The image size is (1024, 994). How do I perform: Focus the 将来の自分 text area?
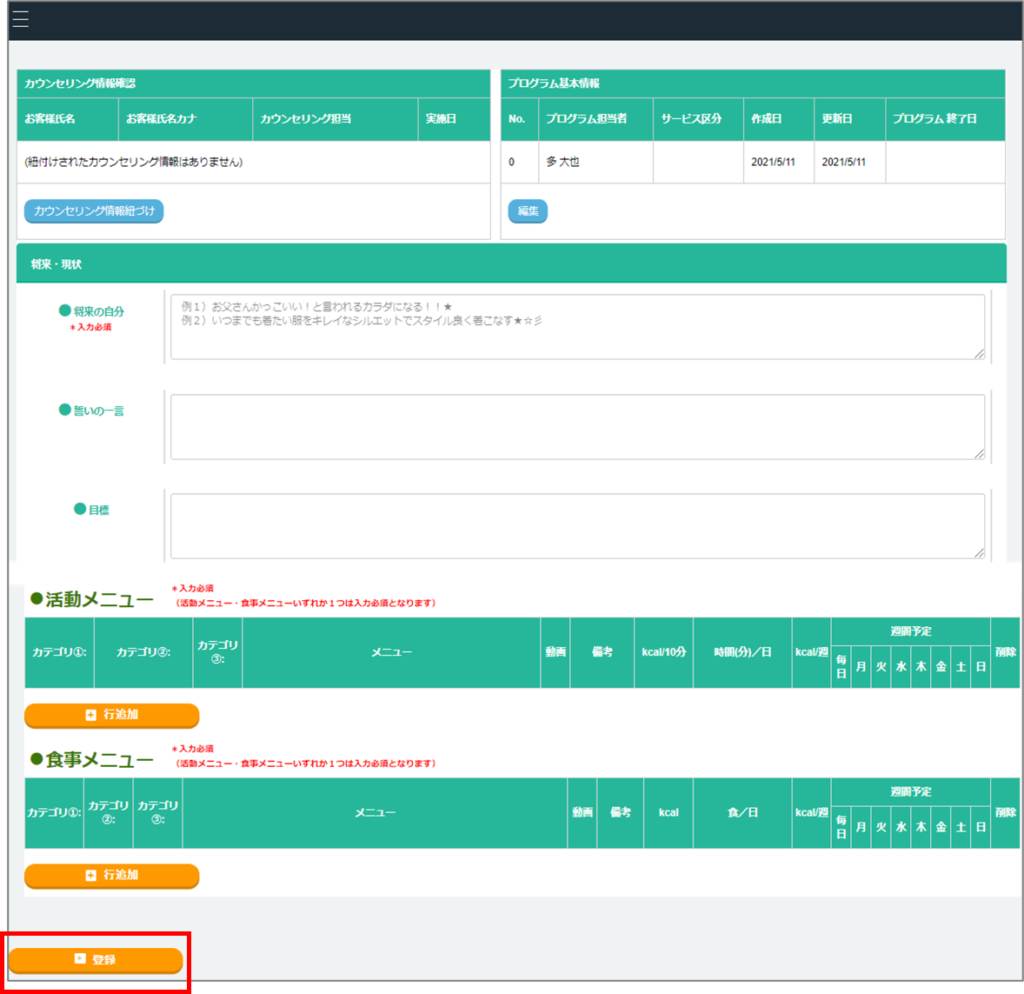coord(576,326)
